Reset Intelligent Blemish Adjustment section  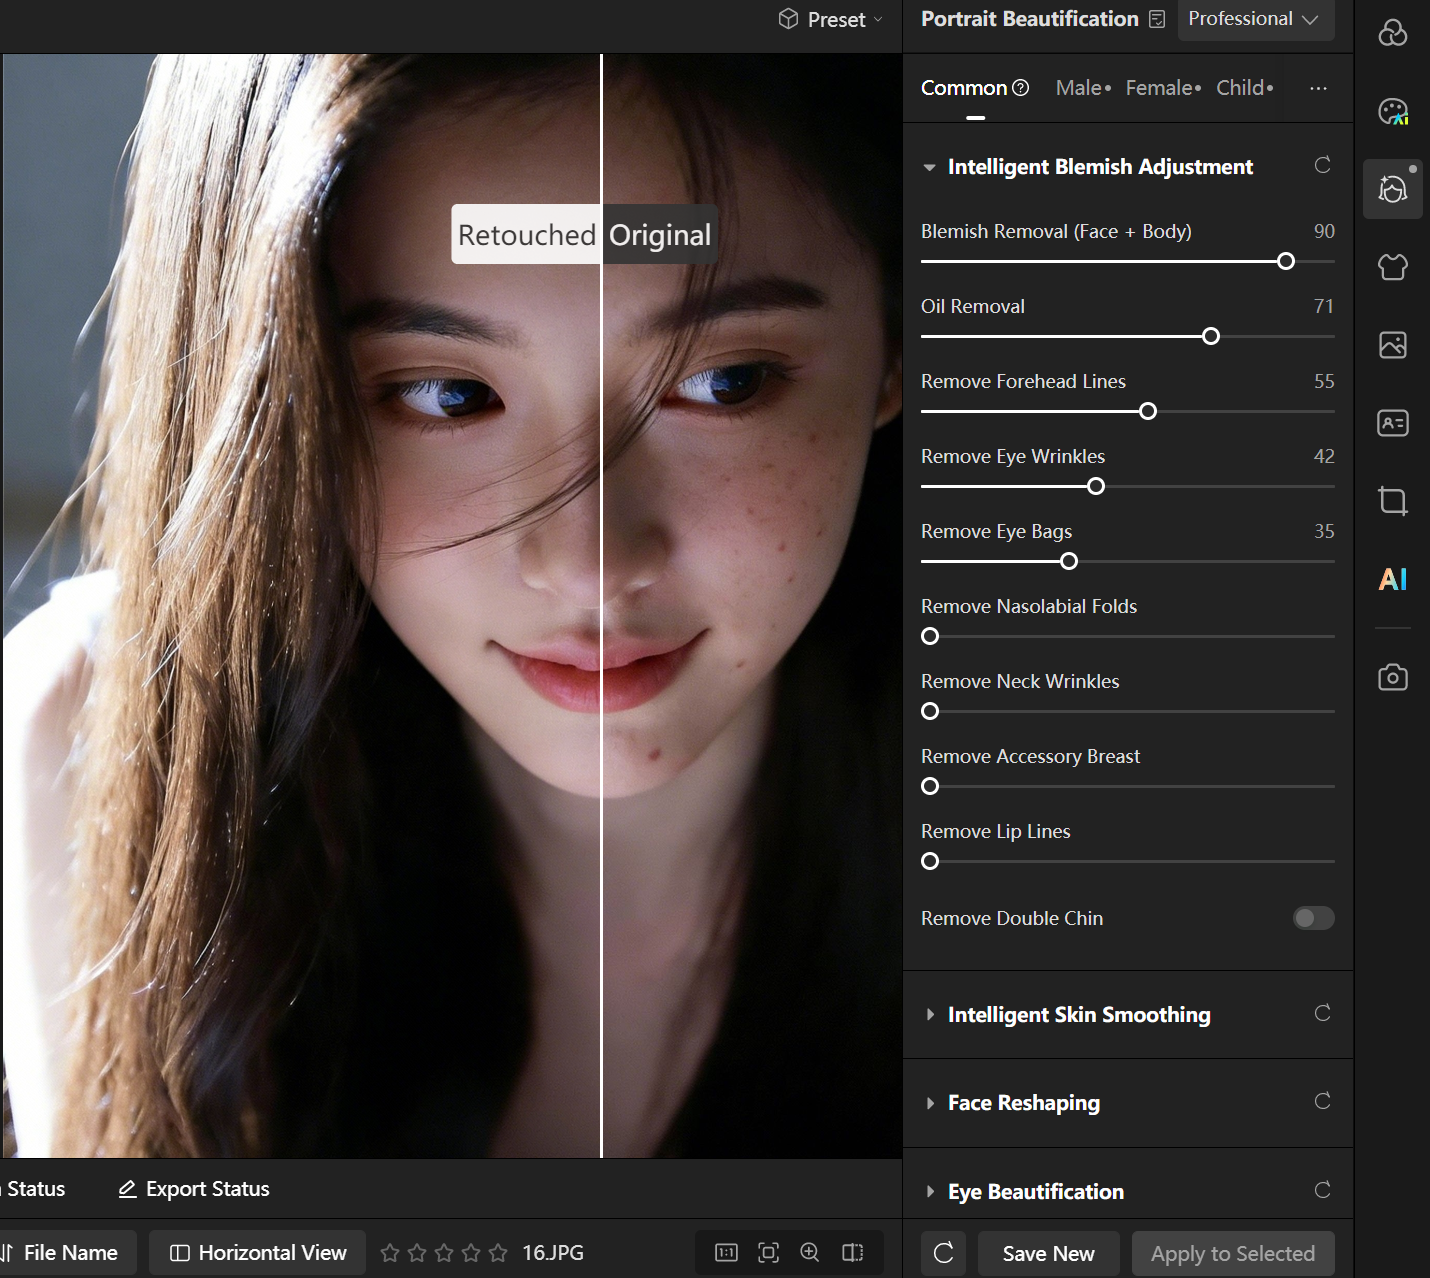click(x=1322, y=166)
